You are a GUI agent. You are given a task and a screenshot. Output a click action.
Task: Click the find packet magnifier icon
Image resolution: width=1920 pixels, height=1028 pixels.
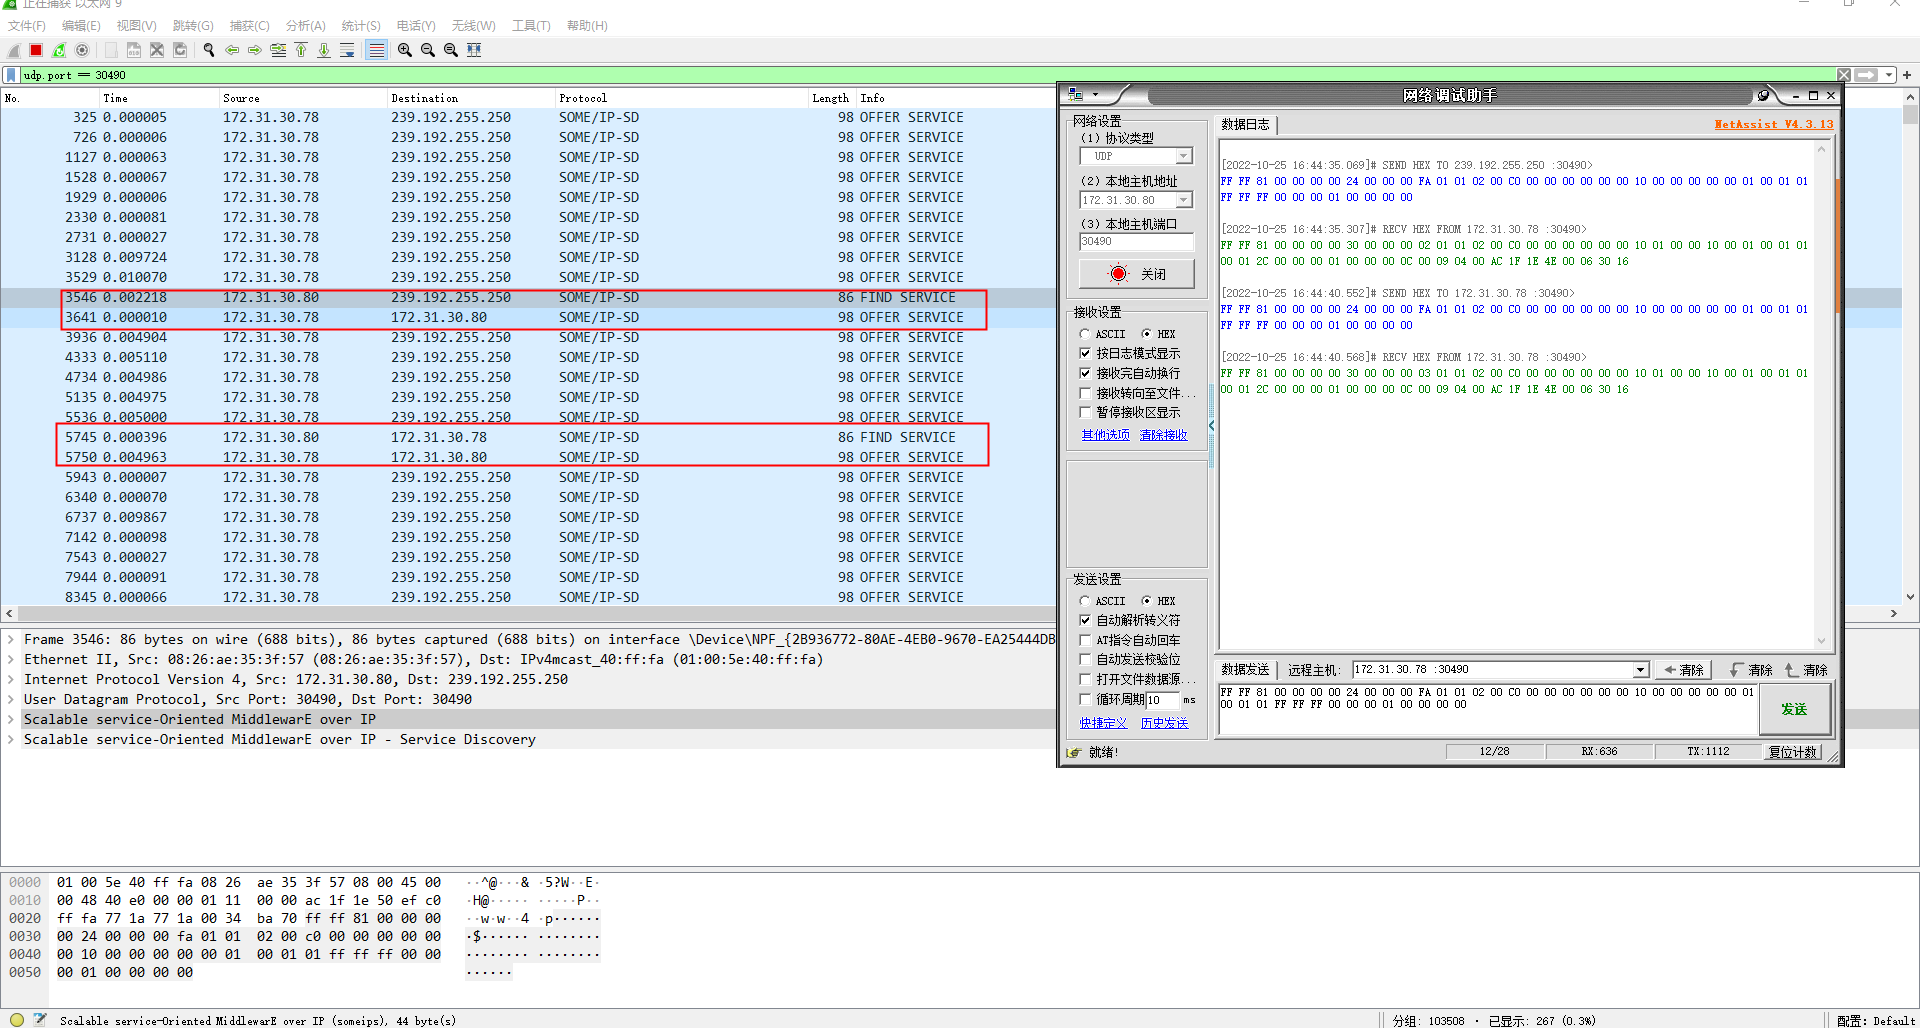pyautogui.click(x=209, y=50)
